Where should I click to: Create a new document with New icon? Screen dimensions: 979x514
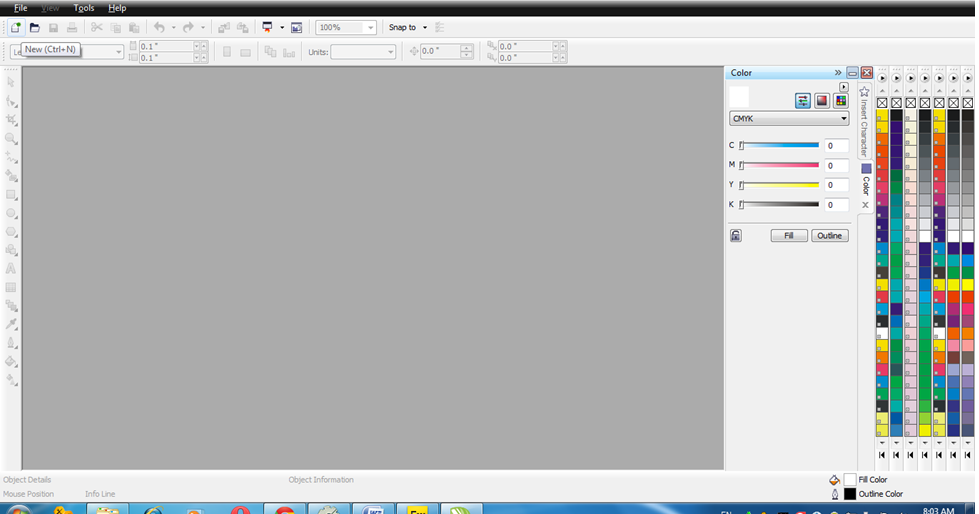tap(16, 27)
